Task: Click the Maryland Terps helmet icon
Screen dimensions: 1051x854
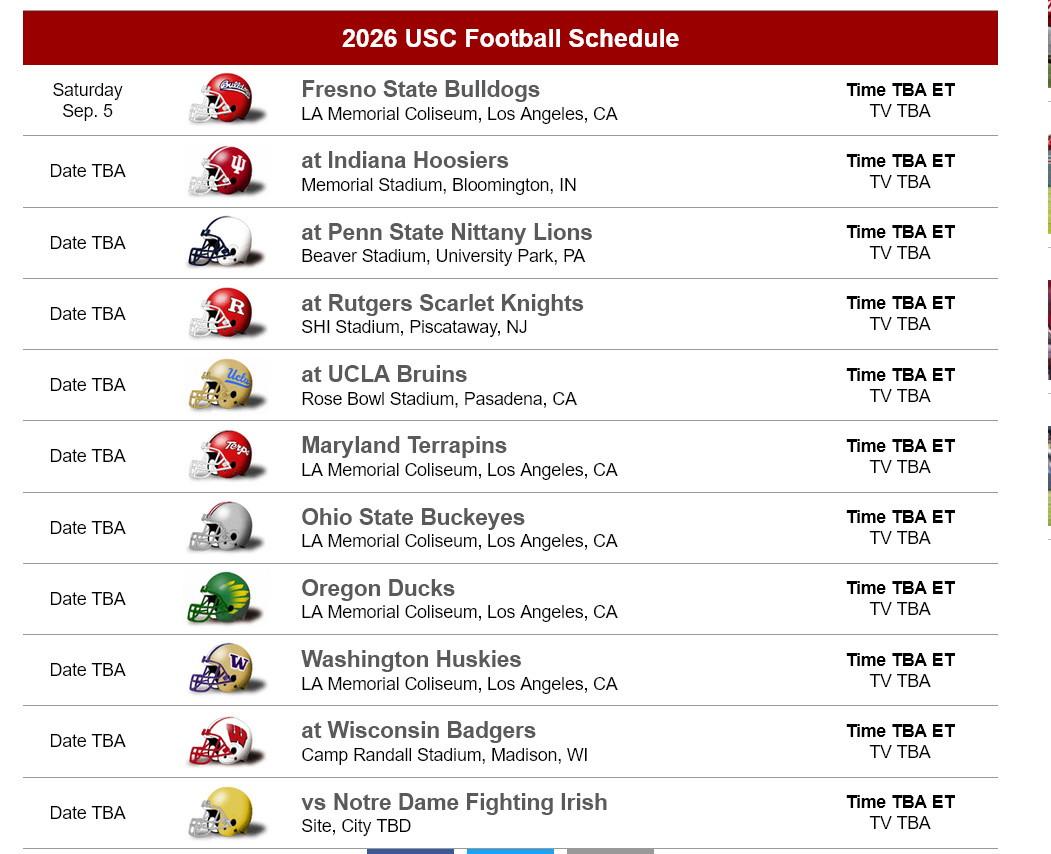Action: tap(227, 456)
